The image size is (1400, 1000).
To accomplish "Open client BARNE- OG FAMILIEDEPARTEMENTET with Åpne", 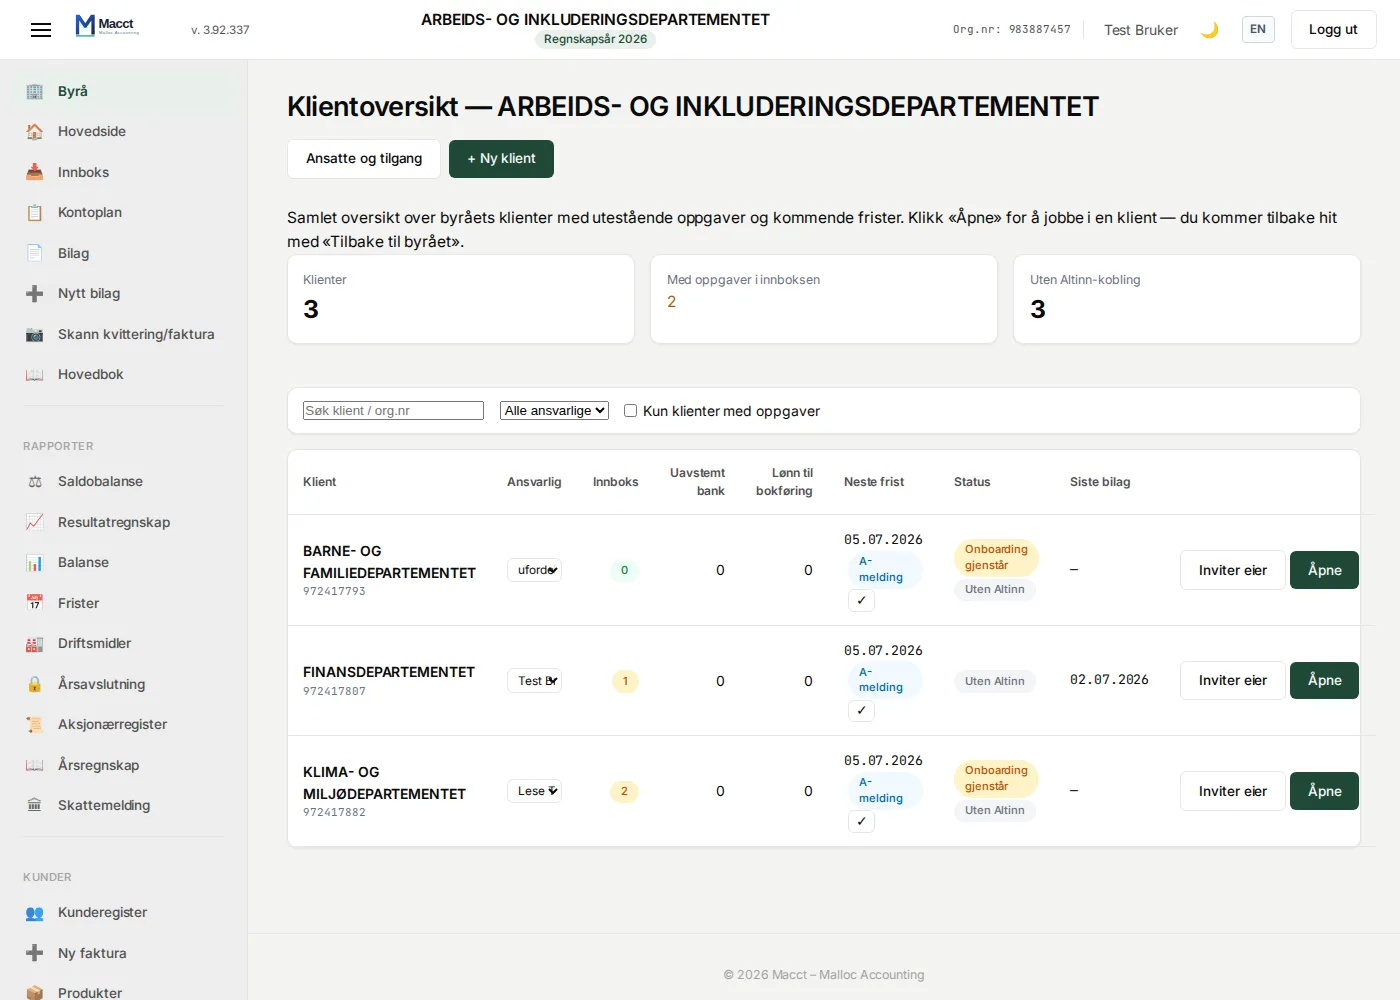I will pyautogui.click(x=1324, y=570).
